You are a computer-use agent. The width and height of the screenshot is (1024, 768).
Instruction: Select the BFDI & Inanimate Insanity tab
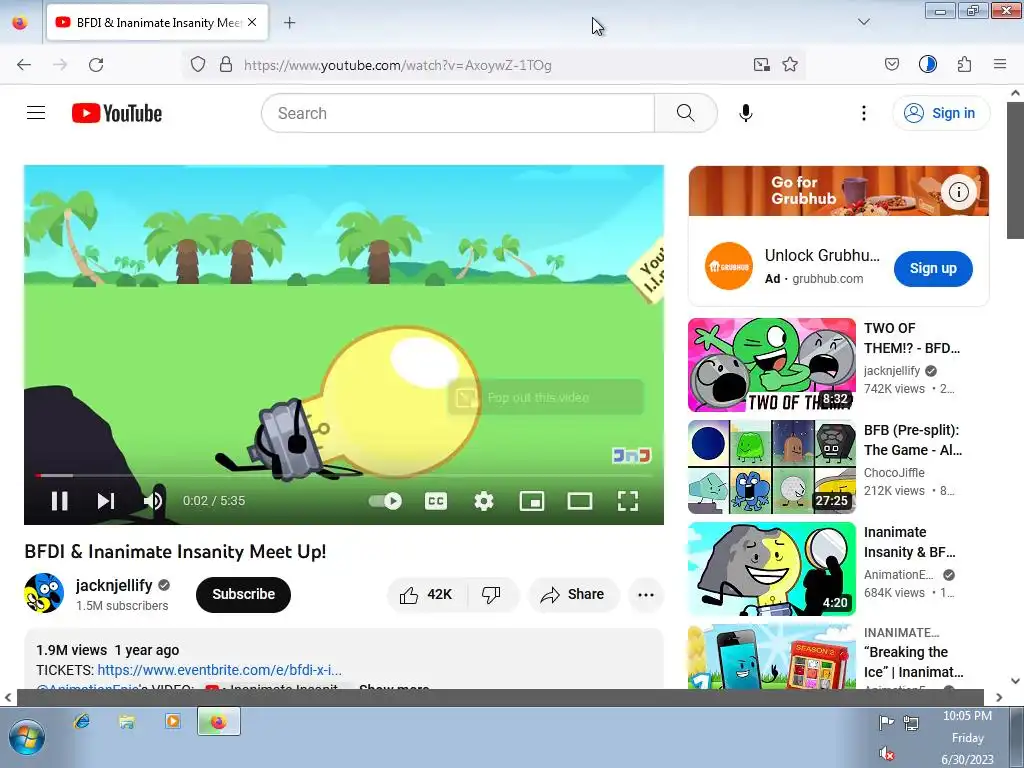point(157,23)
